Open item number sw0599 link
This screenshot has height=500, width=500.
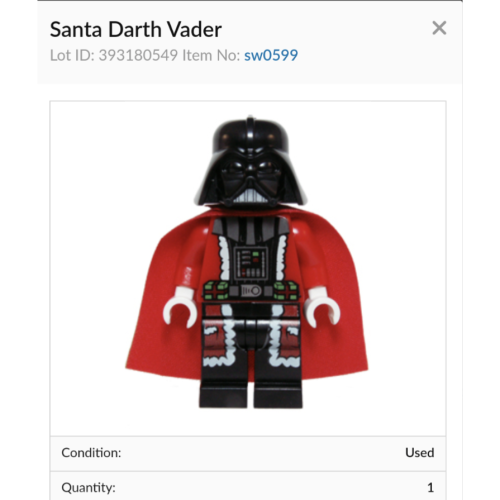[271, 55]
